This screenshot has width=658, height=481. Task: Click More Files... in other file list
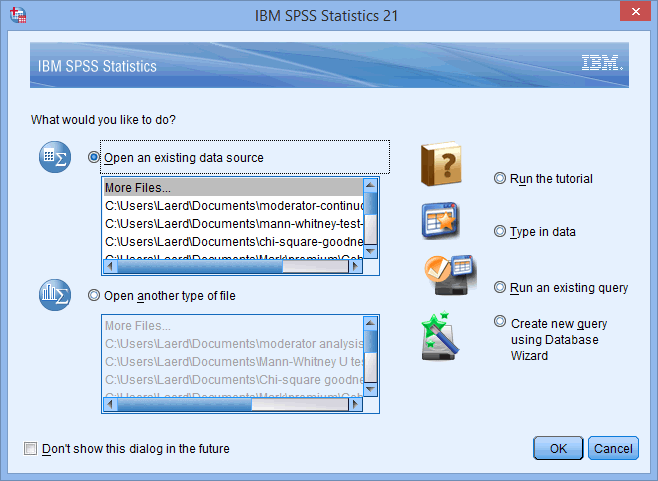(x=233, y=326)
